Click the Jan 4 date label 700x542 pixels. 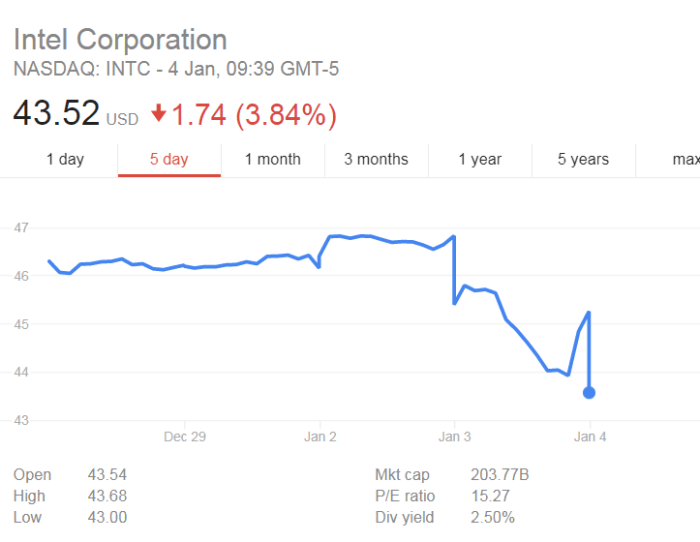click(589, 437)
